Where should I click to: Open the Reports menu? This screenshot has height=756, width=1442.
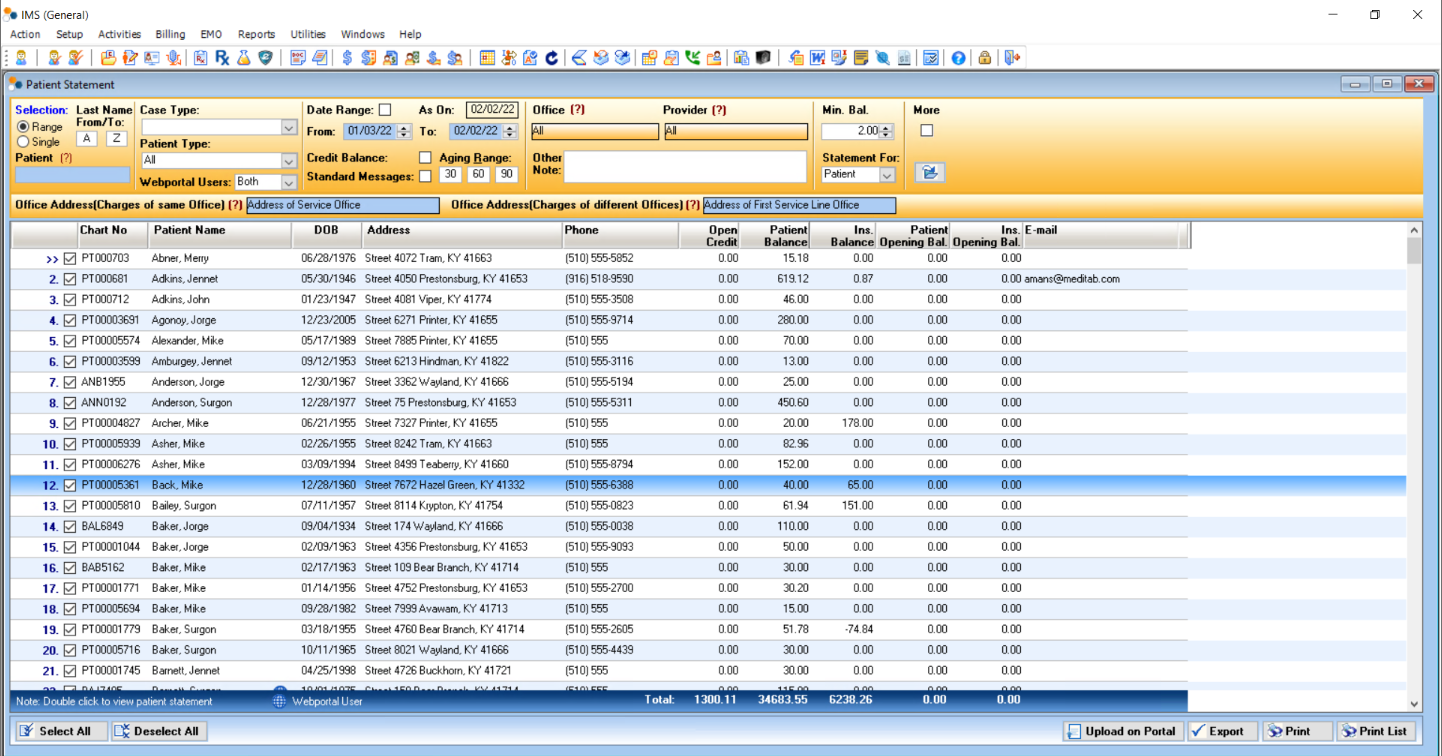256,34
